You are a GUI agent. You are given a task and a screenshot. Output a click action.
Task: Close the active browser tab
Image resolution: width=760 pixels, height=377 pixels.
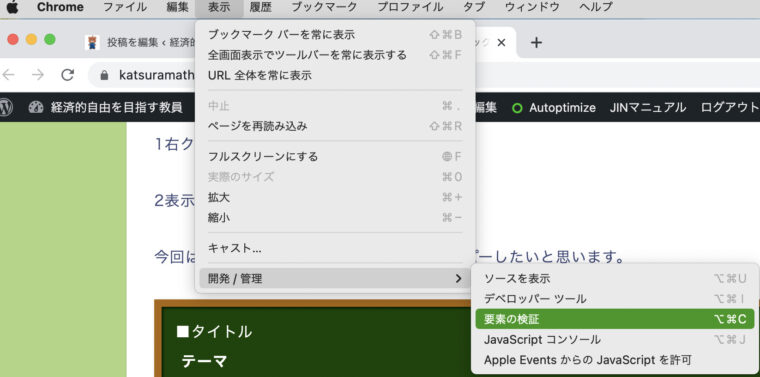(502, 43)
